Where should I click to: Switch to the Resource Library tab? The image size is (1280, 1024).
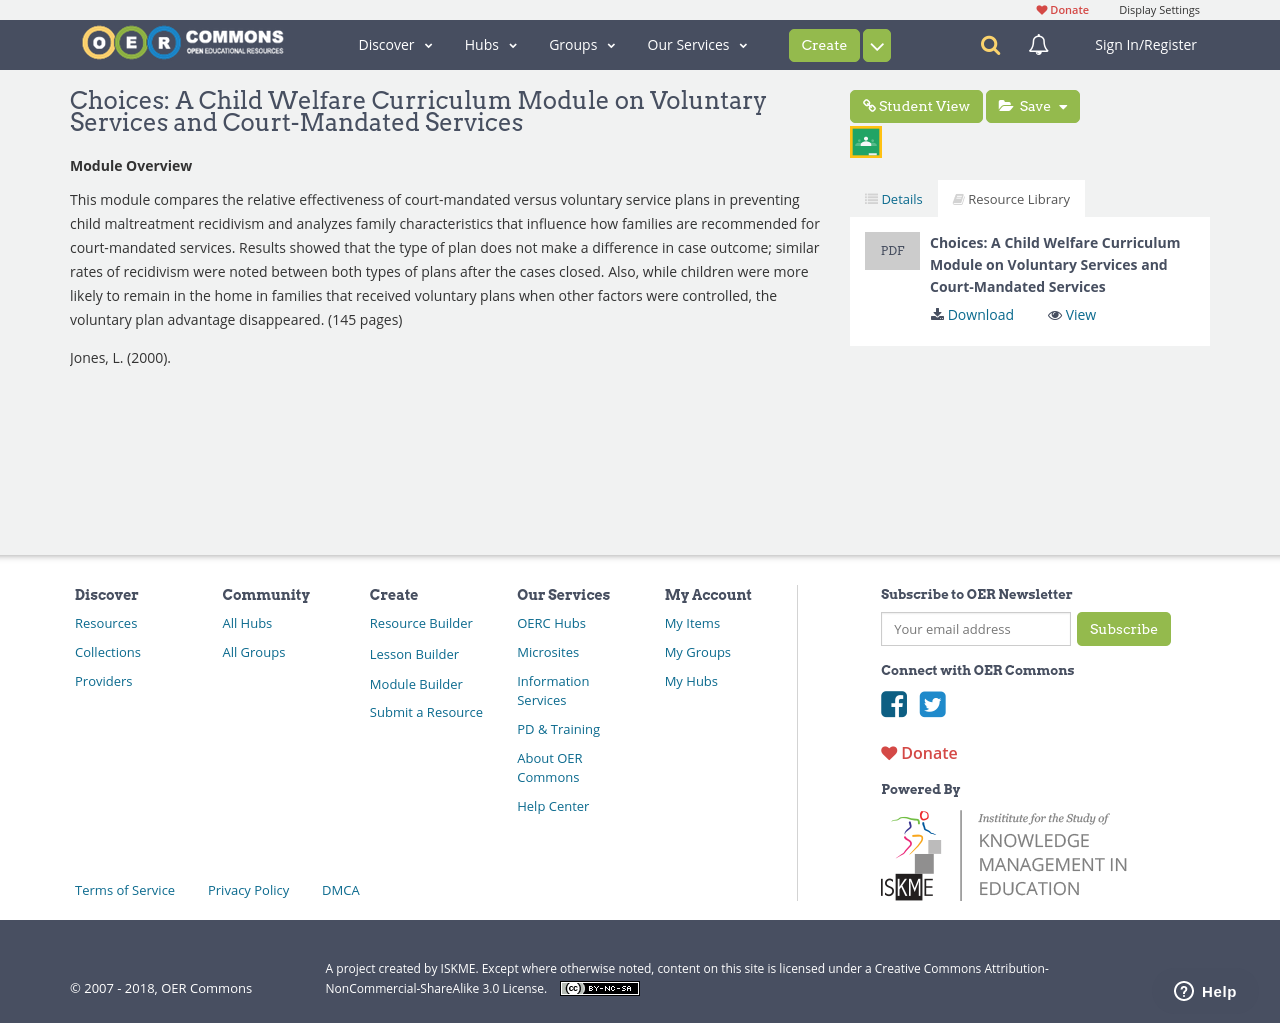pos(1011,197)
